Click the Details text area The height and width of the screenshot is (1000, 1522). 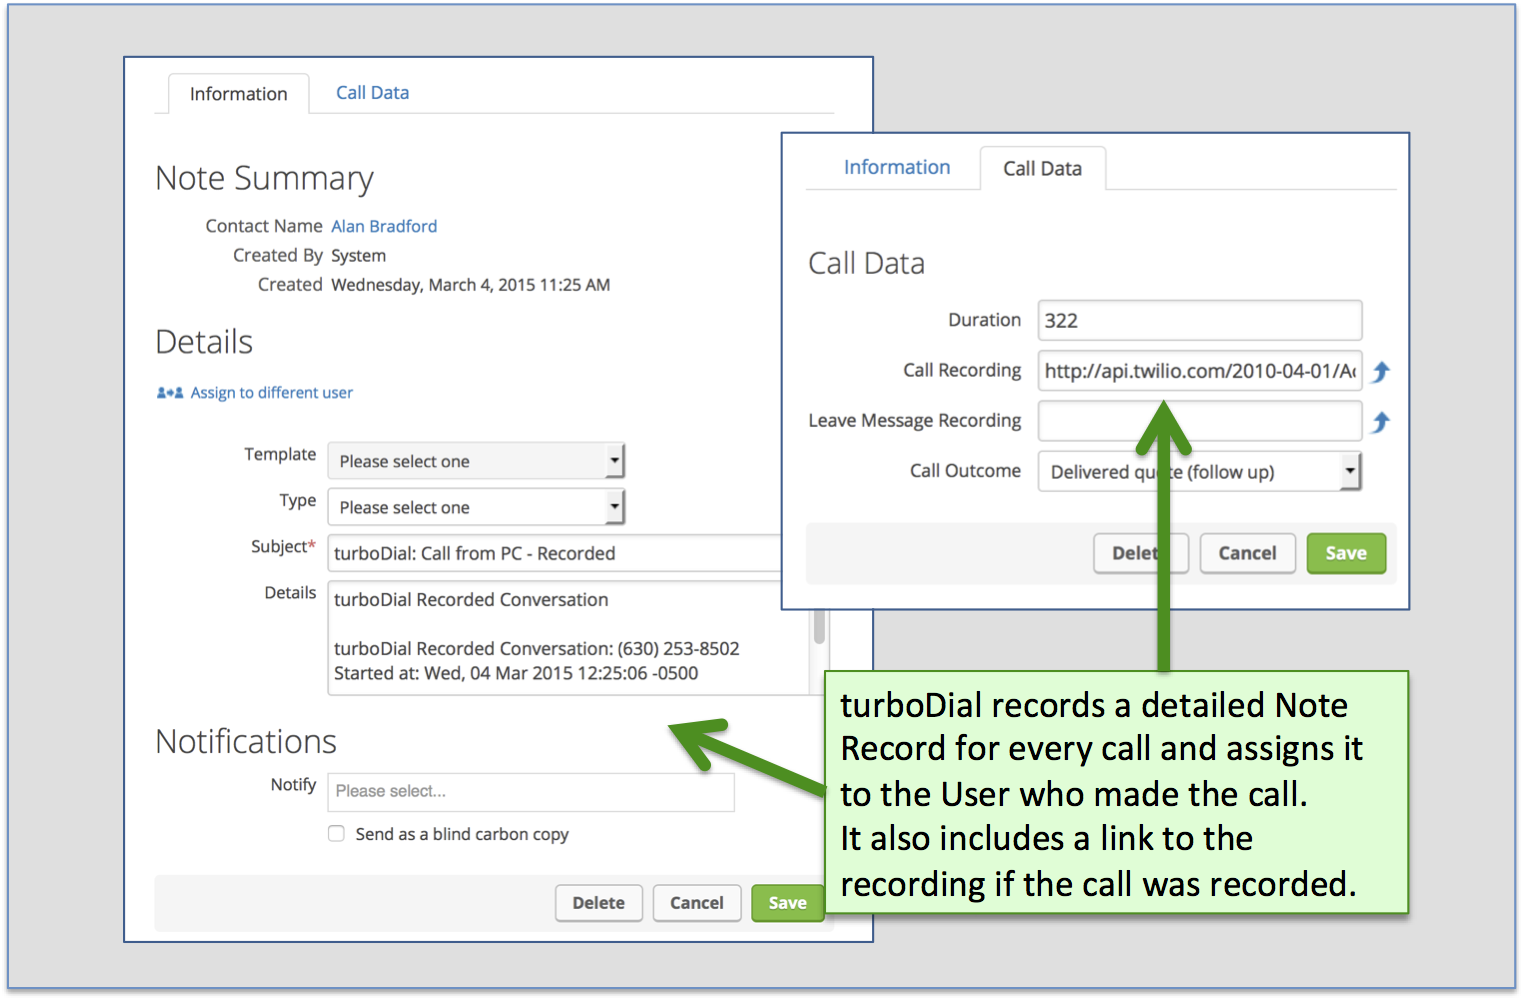coord(568,637)
